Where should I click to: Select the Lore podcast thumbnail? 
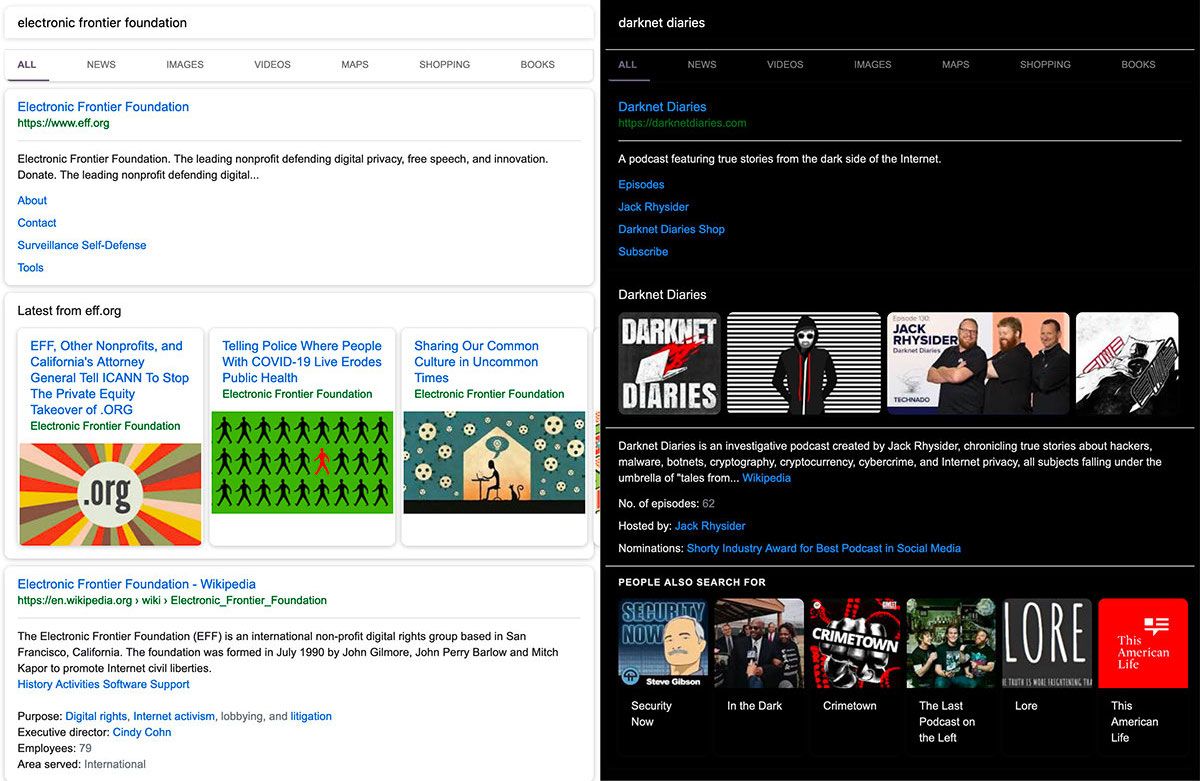tap(1046, 643)
